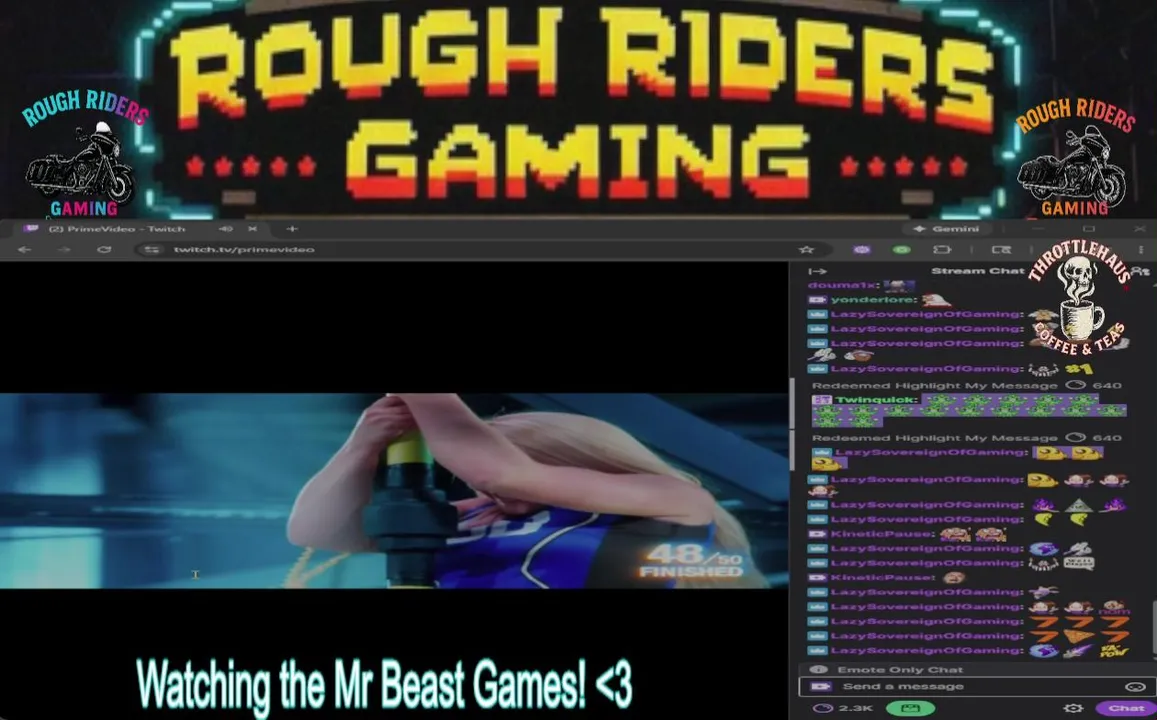View site information next to URL
Screen dimensions: 1157x720
click(x=151, y=249)
